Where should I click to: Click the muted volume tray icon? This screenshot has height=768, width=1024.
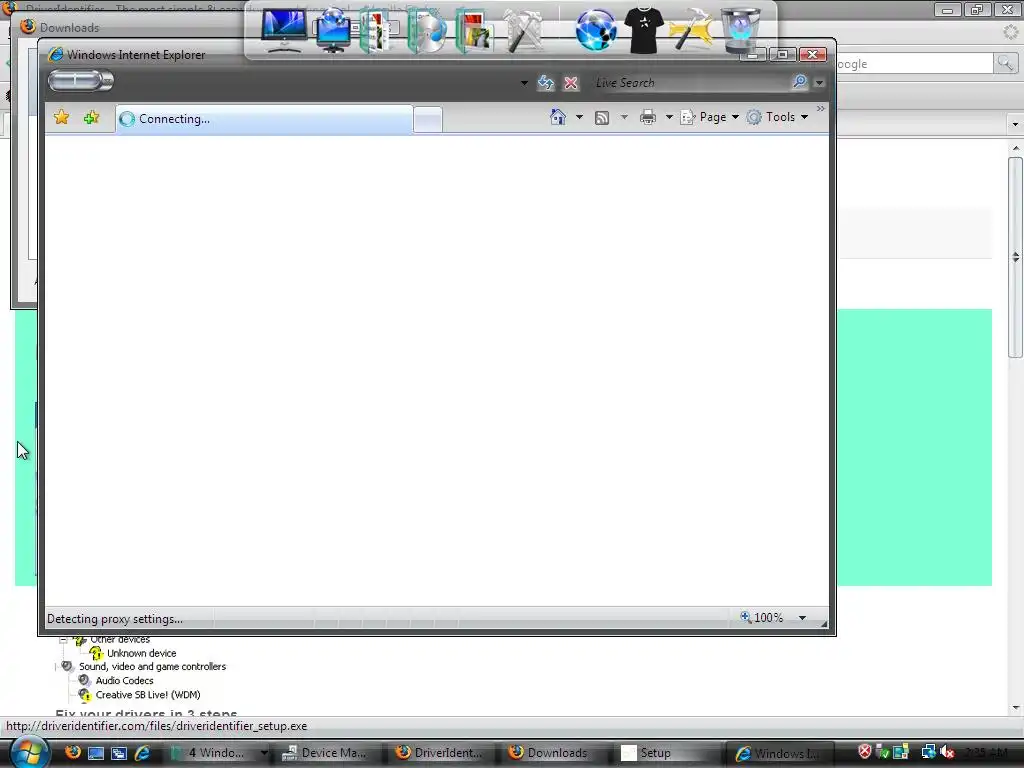(947, 752)
